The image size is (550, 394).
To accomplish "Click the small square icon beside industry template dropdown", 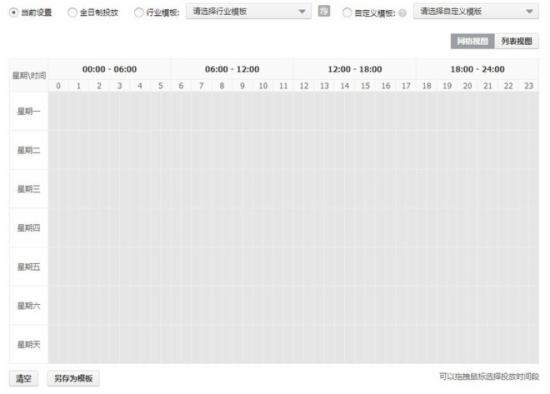I will click(324, 11).
